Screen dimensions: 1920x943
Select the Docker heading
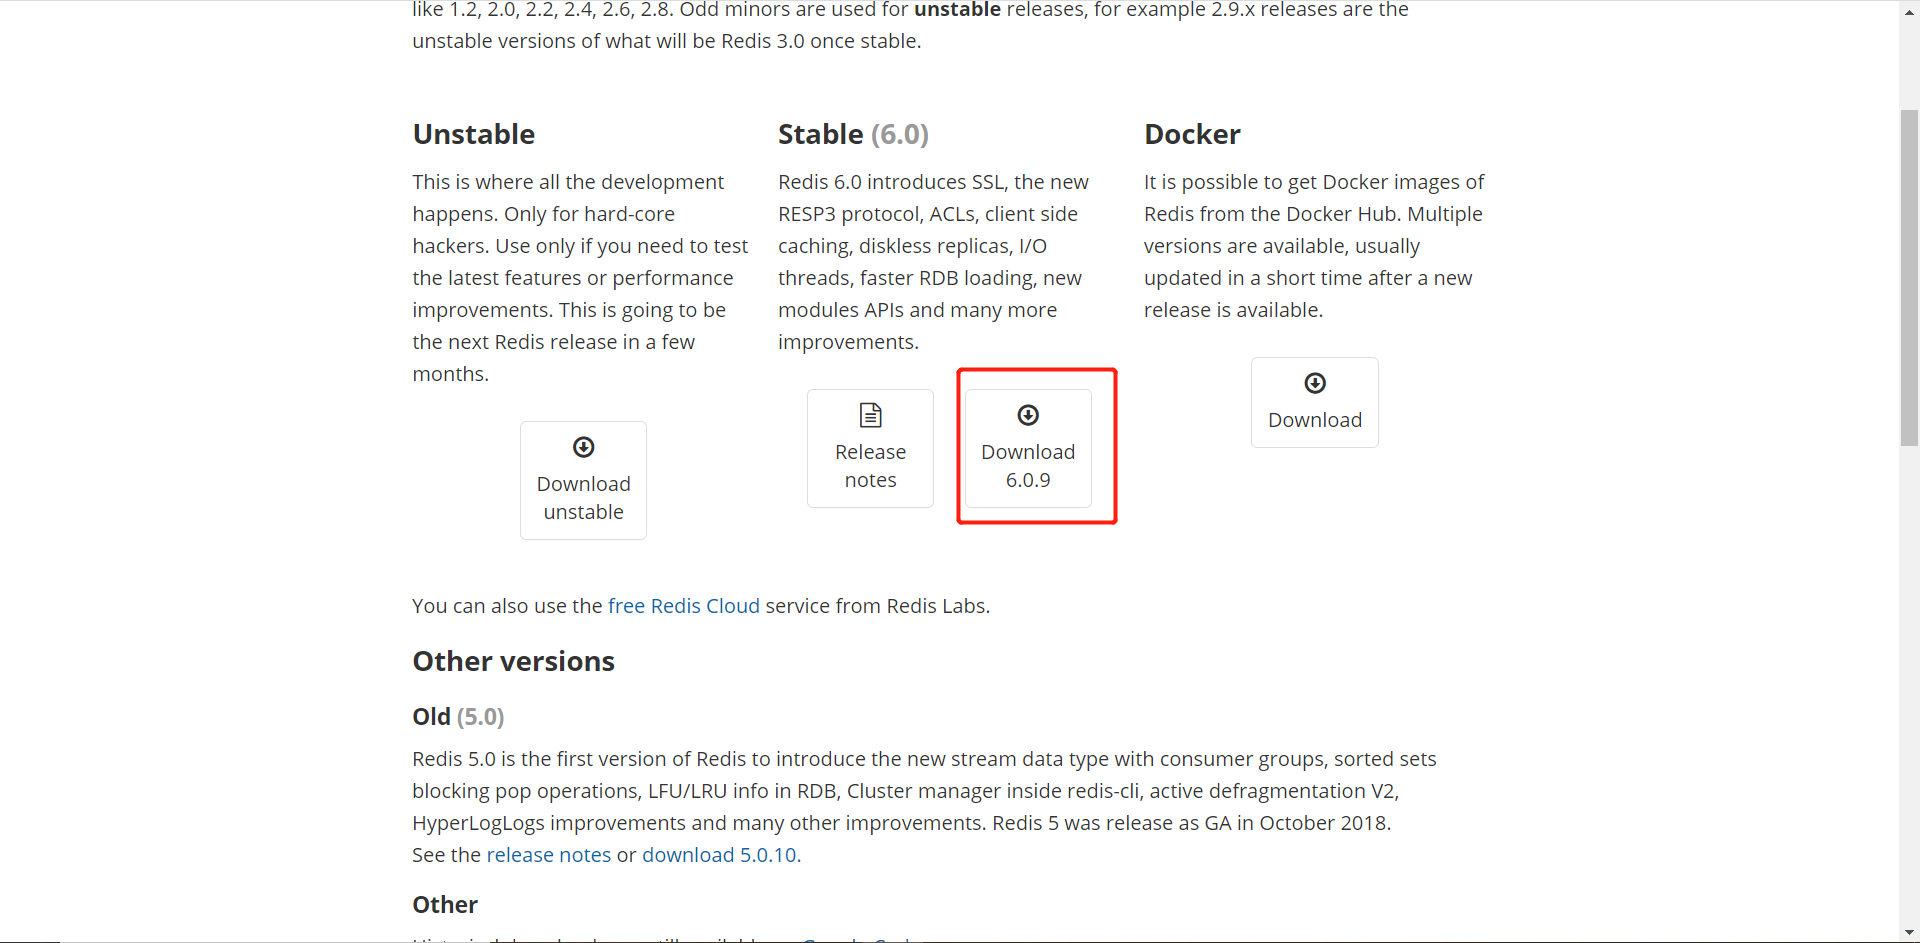(1192, 134)
